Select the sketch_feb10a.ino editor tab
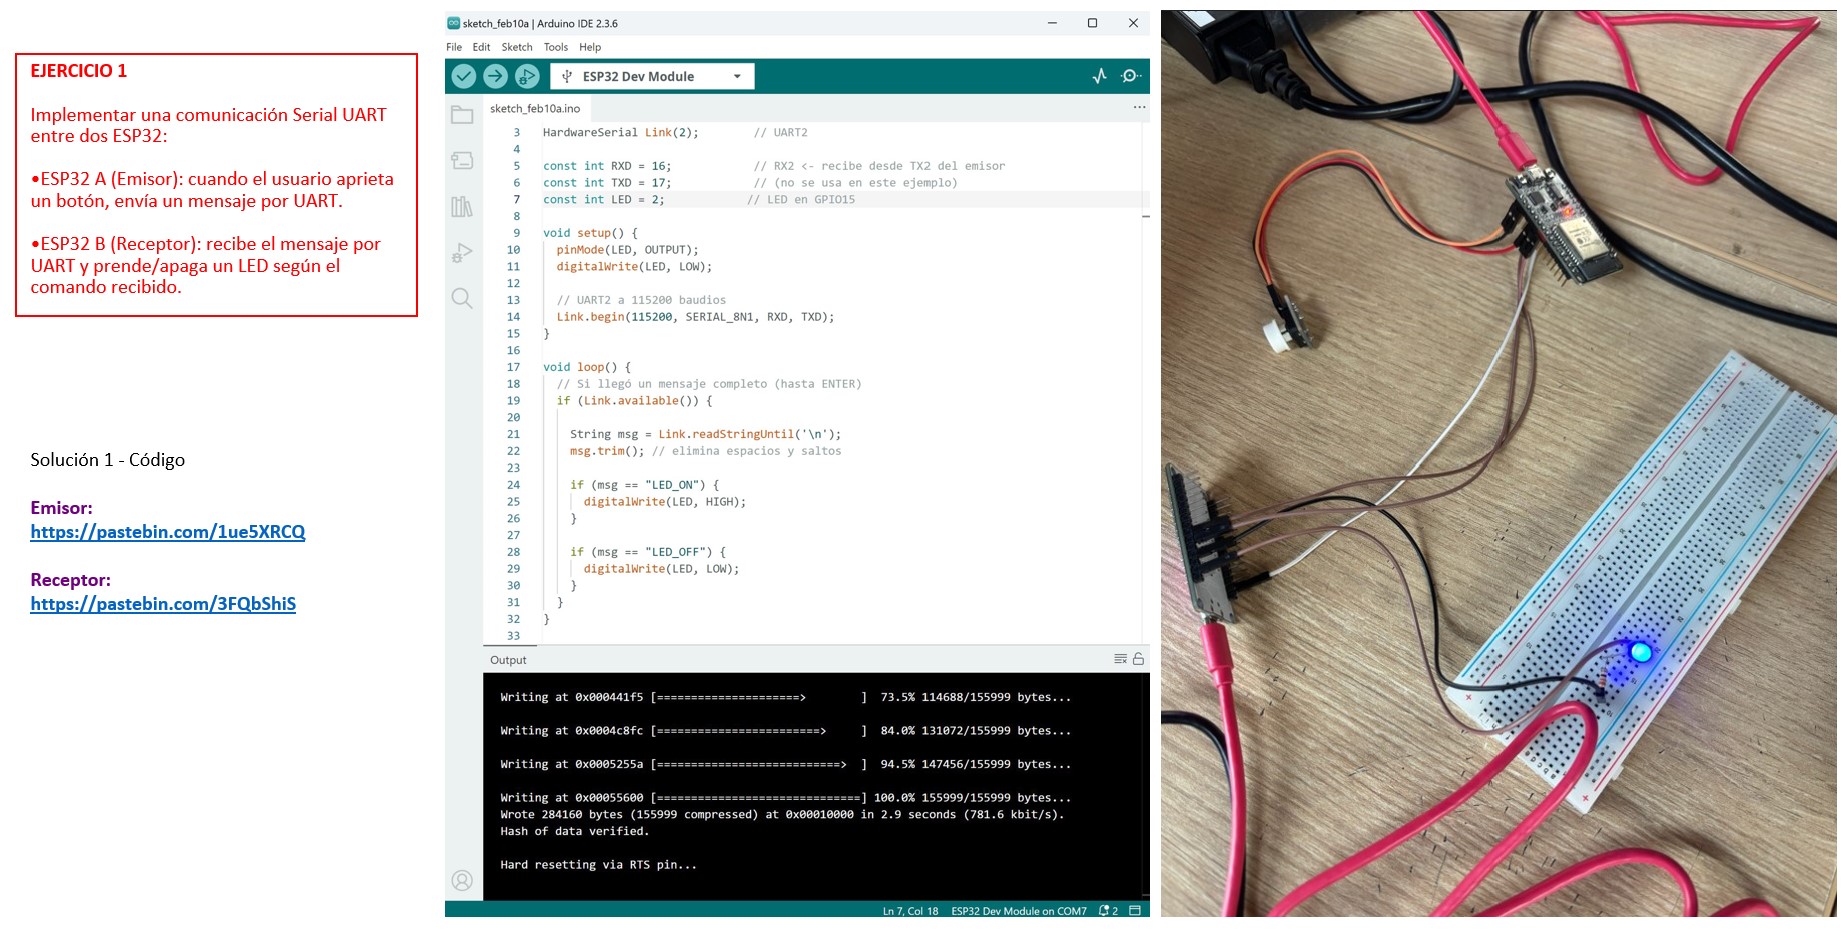This screenshot has width=1848, height=930. (x=535, y=108)
